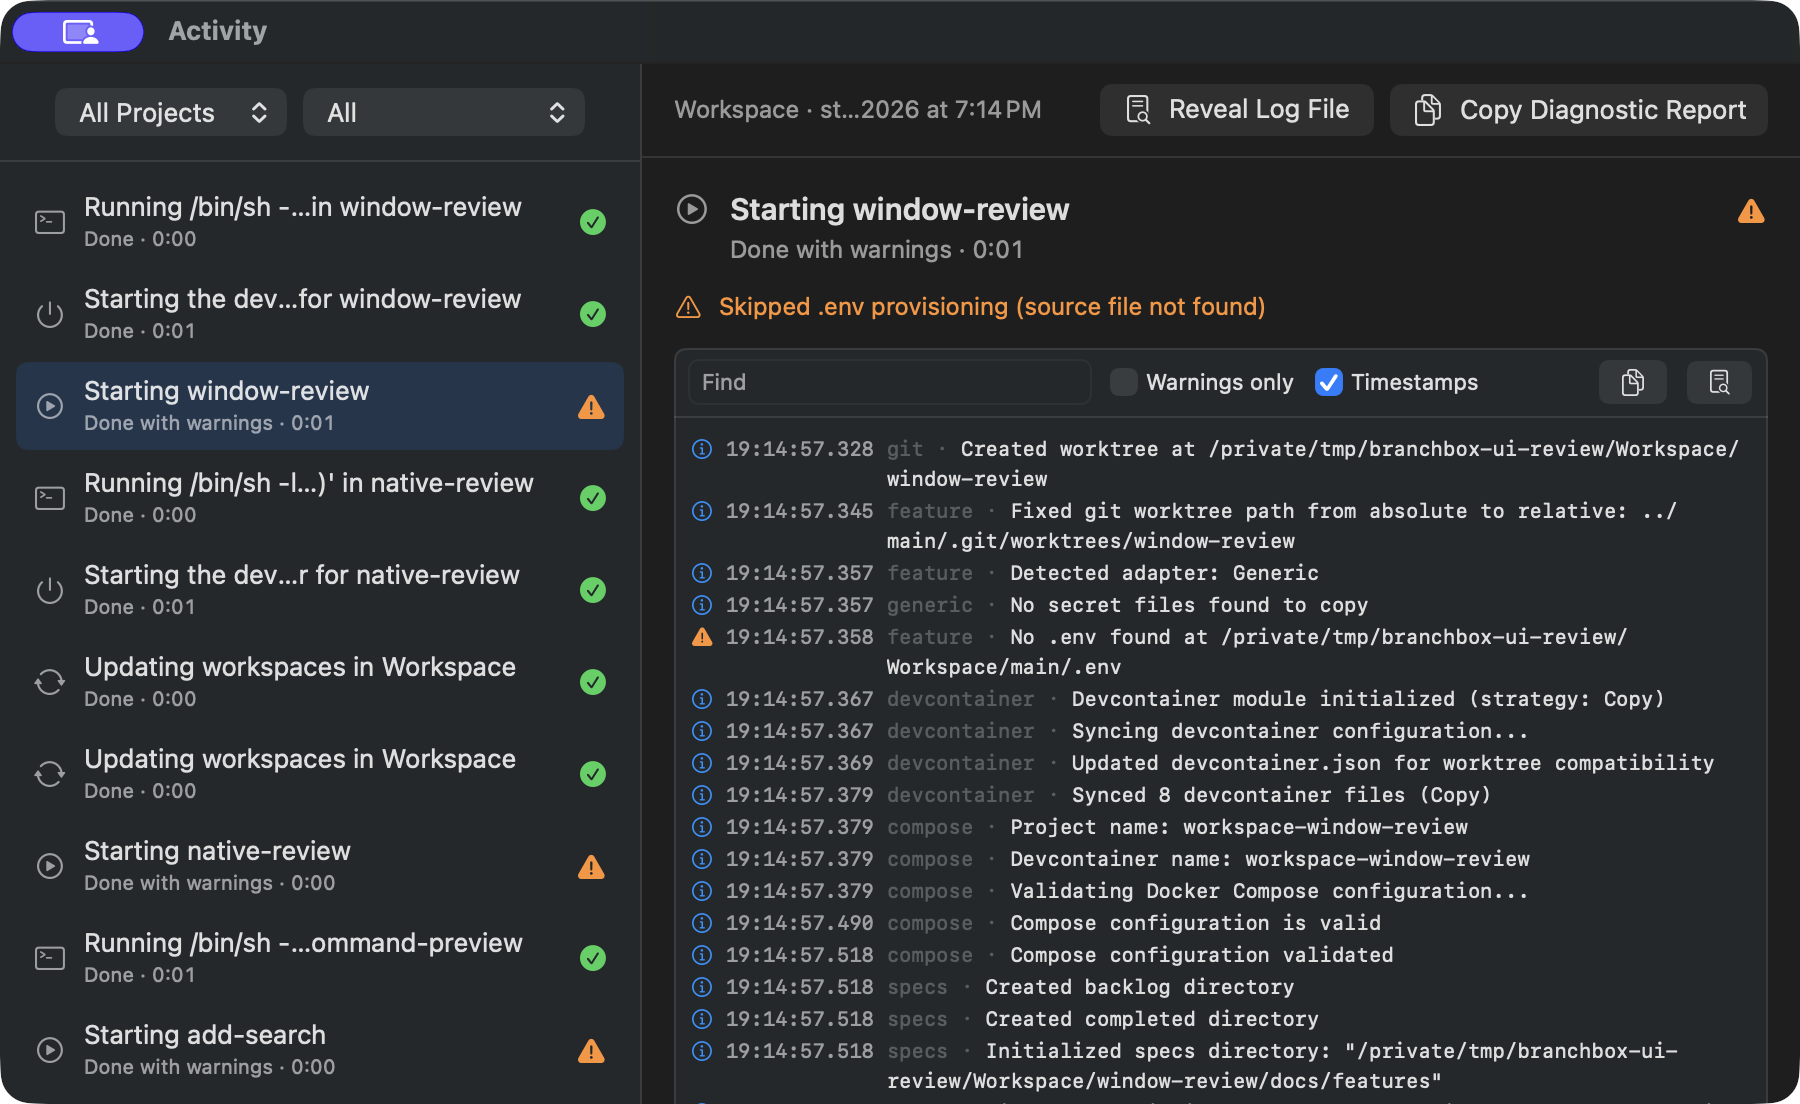
Task: Click power icon on 'Starting the dev…r for native-review'
Action: (50, 590)
